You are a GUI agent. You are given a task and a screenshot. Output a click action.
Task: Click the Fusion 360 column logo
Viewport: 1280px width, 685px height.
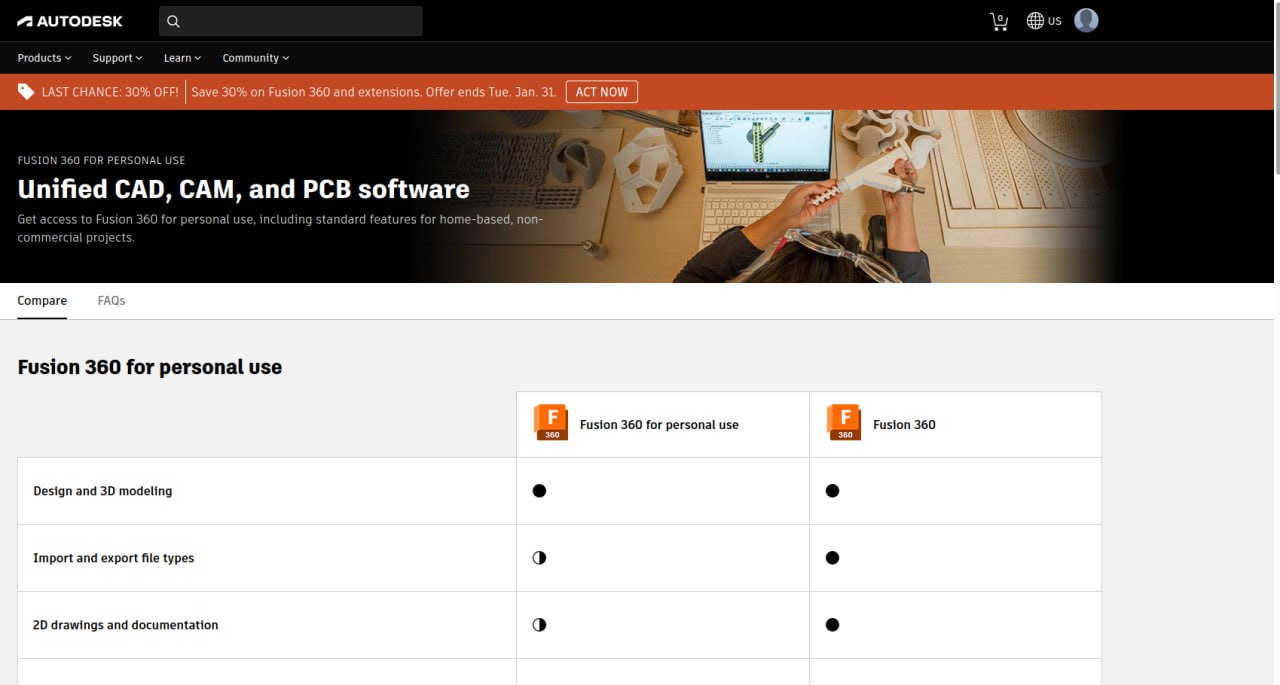click(843, 423)
